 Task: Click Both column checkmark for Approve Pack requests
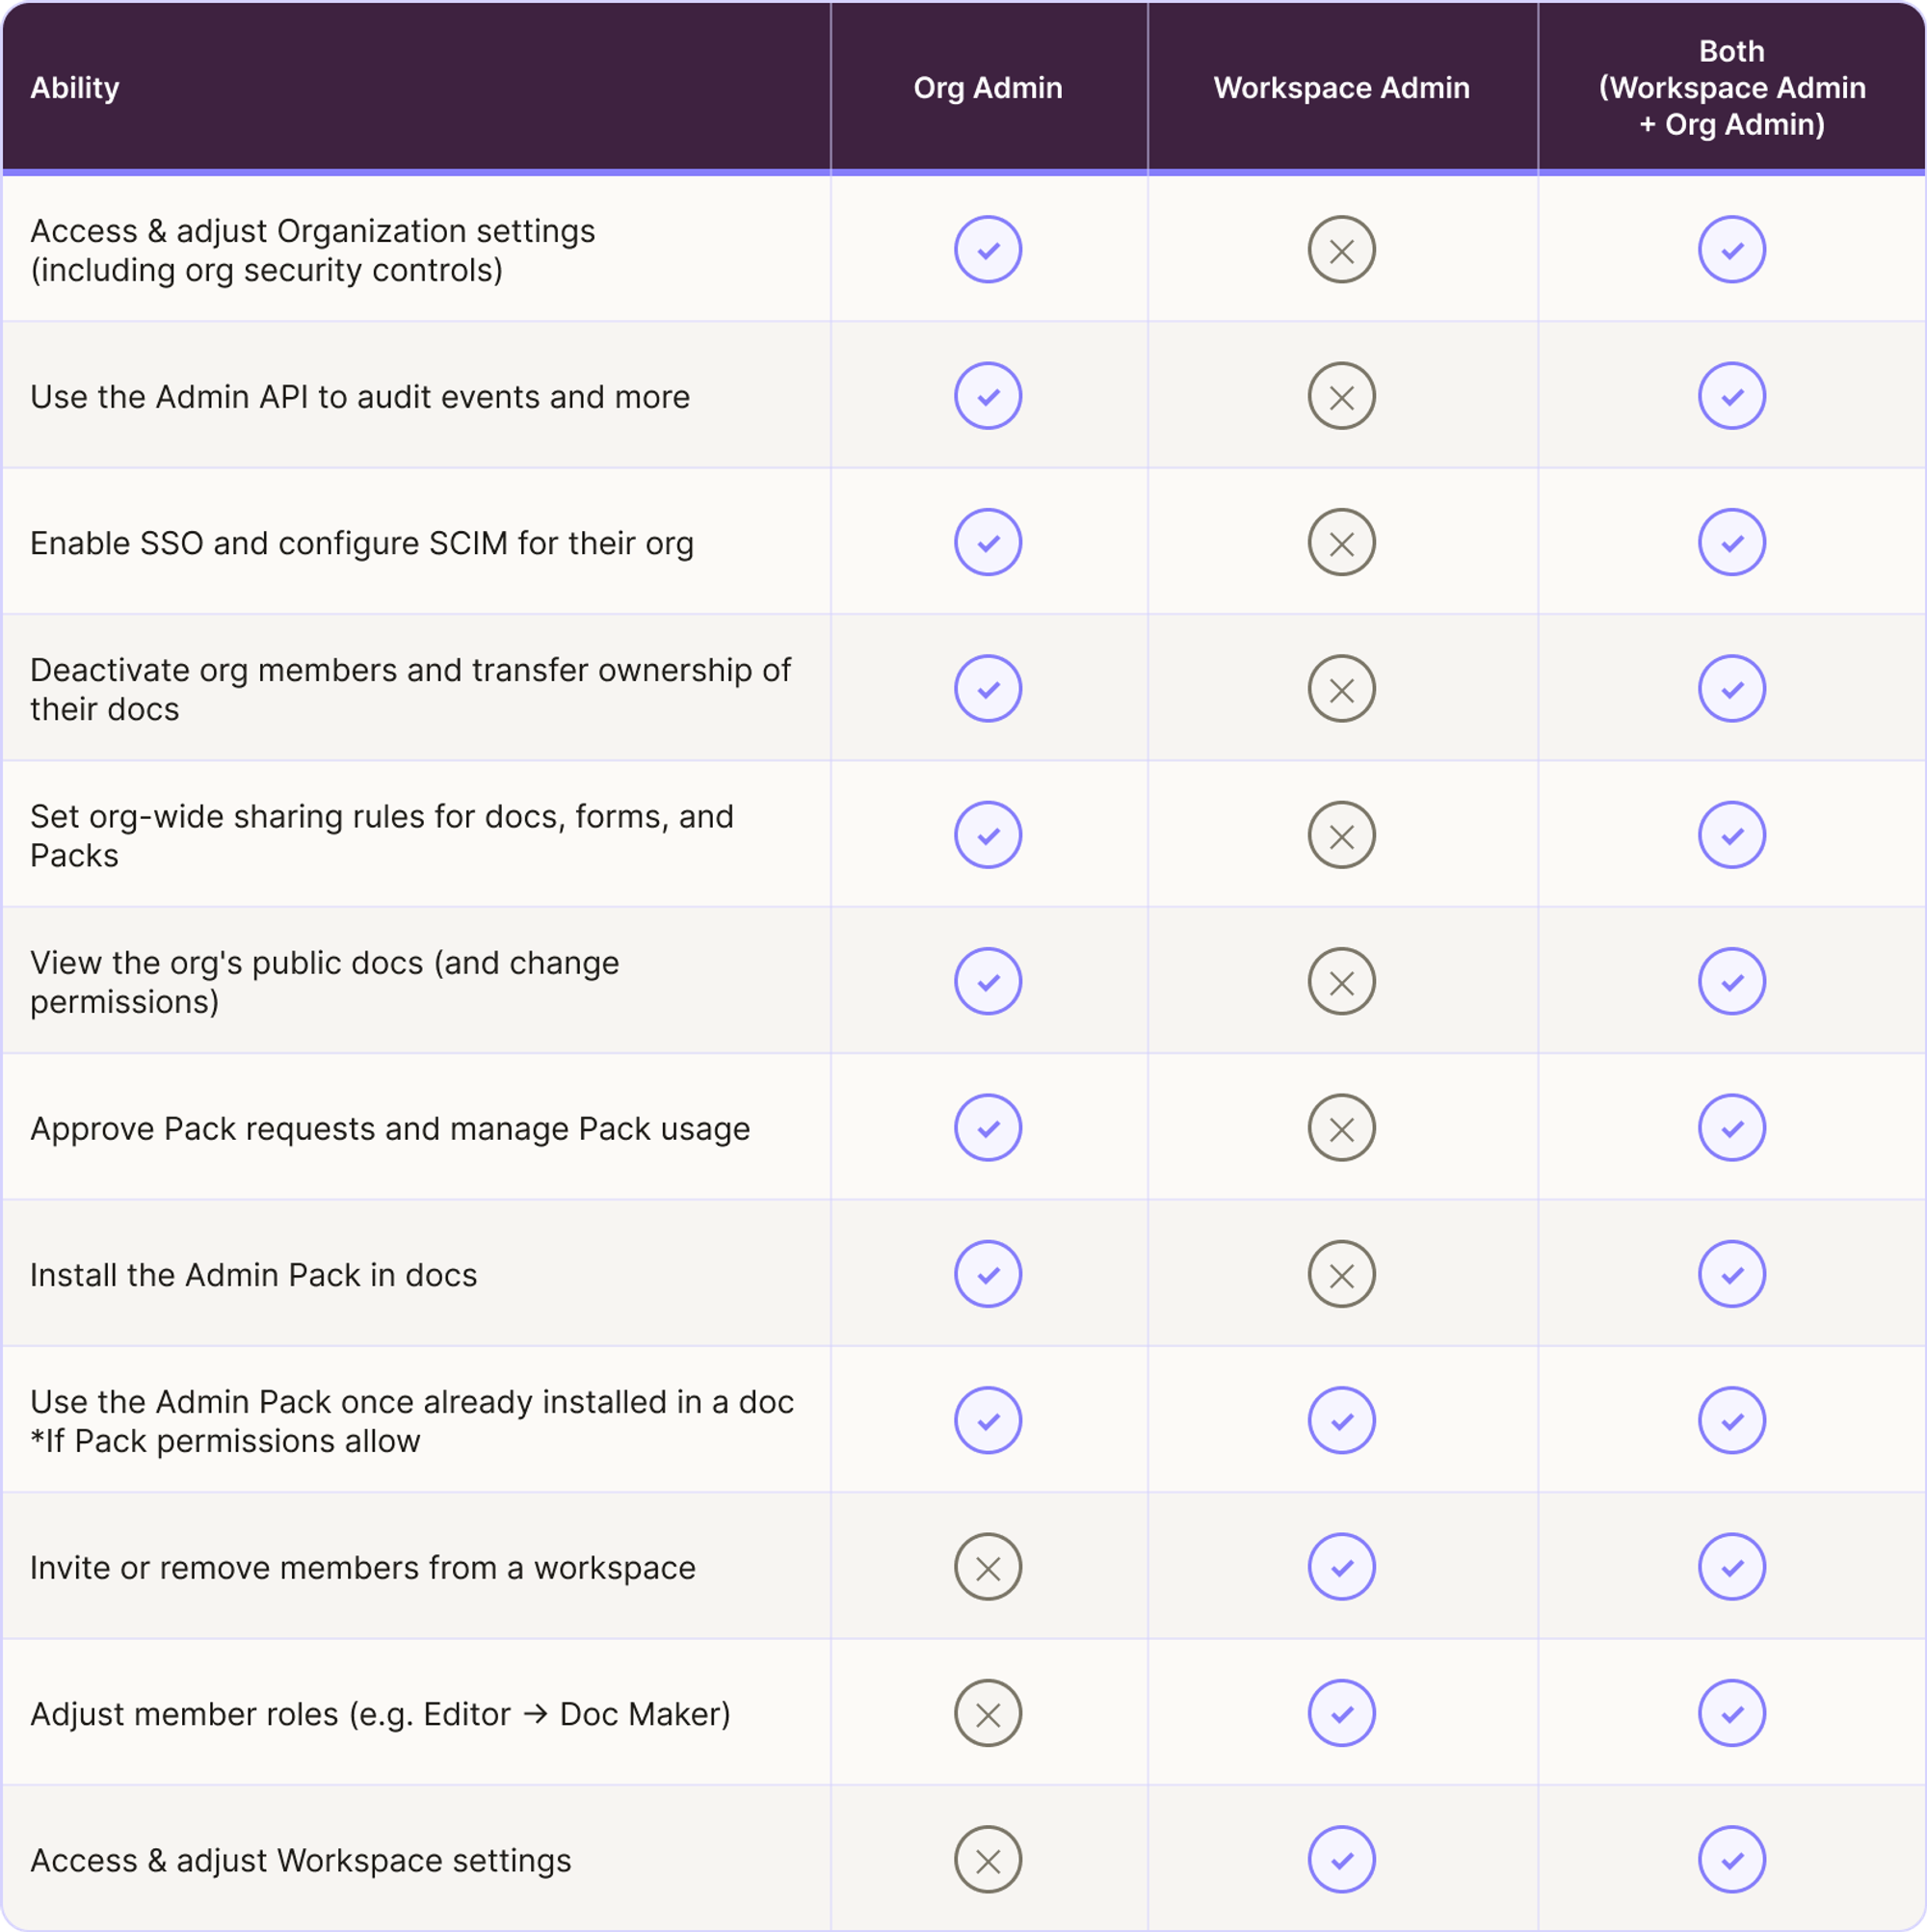1731,1128
